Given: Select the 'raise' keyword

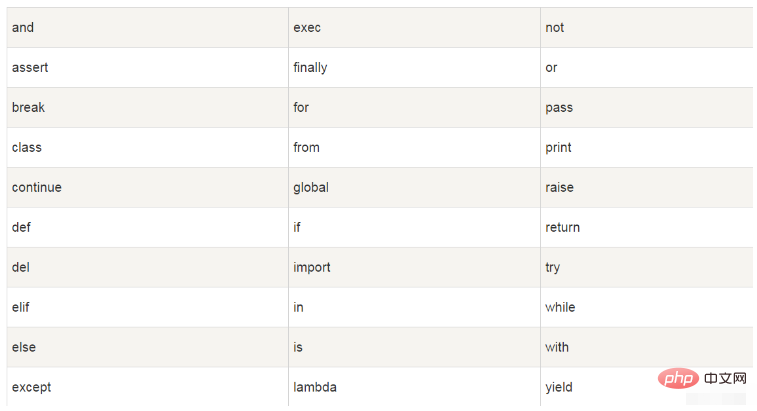Looking at the screenshot, I should [x=560, y=187].
